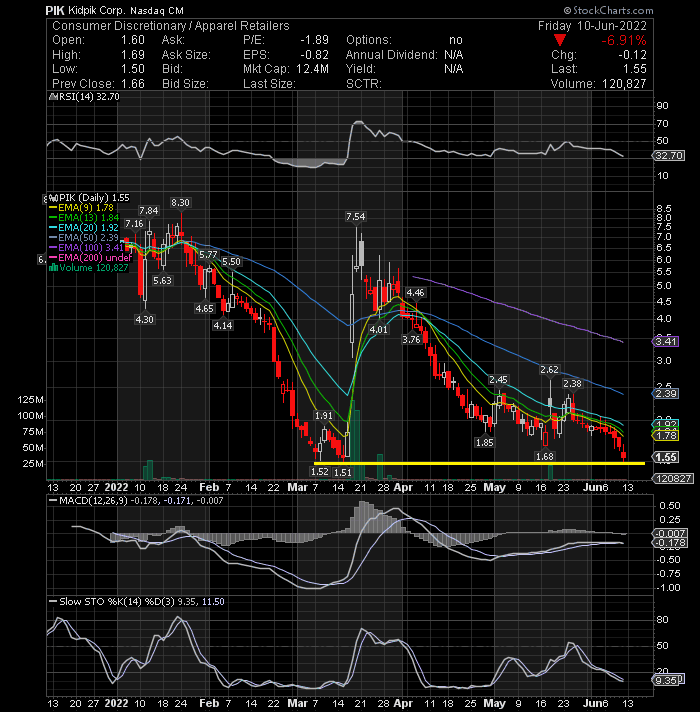Image resolution: width=700 pixels, height=712 pixels.
Task: Select the -6.91% percent change value
Action: pos(624,40)
